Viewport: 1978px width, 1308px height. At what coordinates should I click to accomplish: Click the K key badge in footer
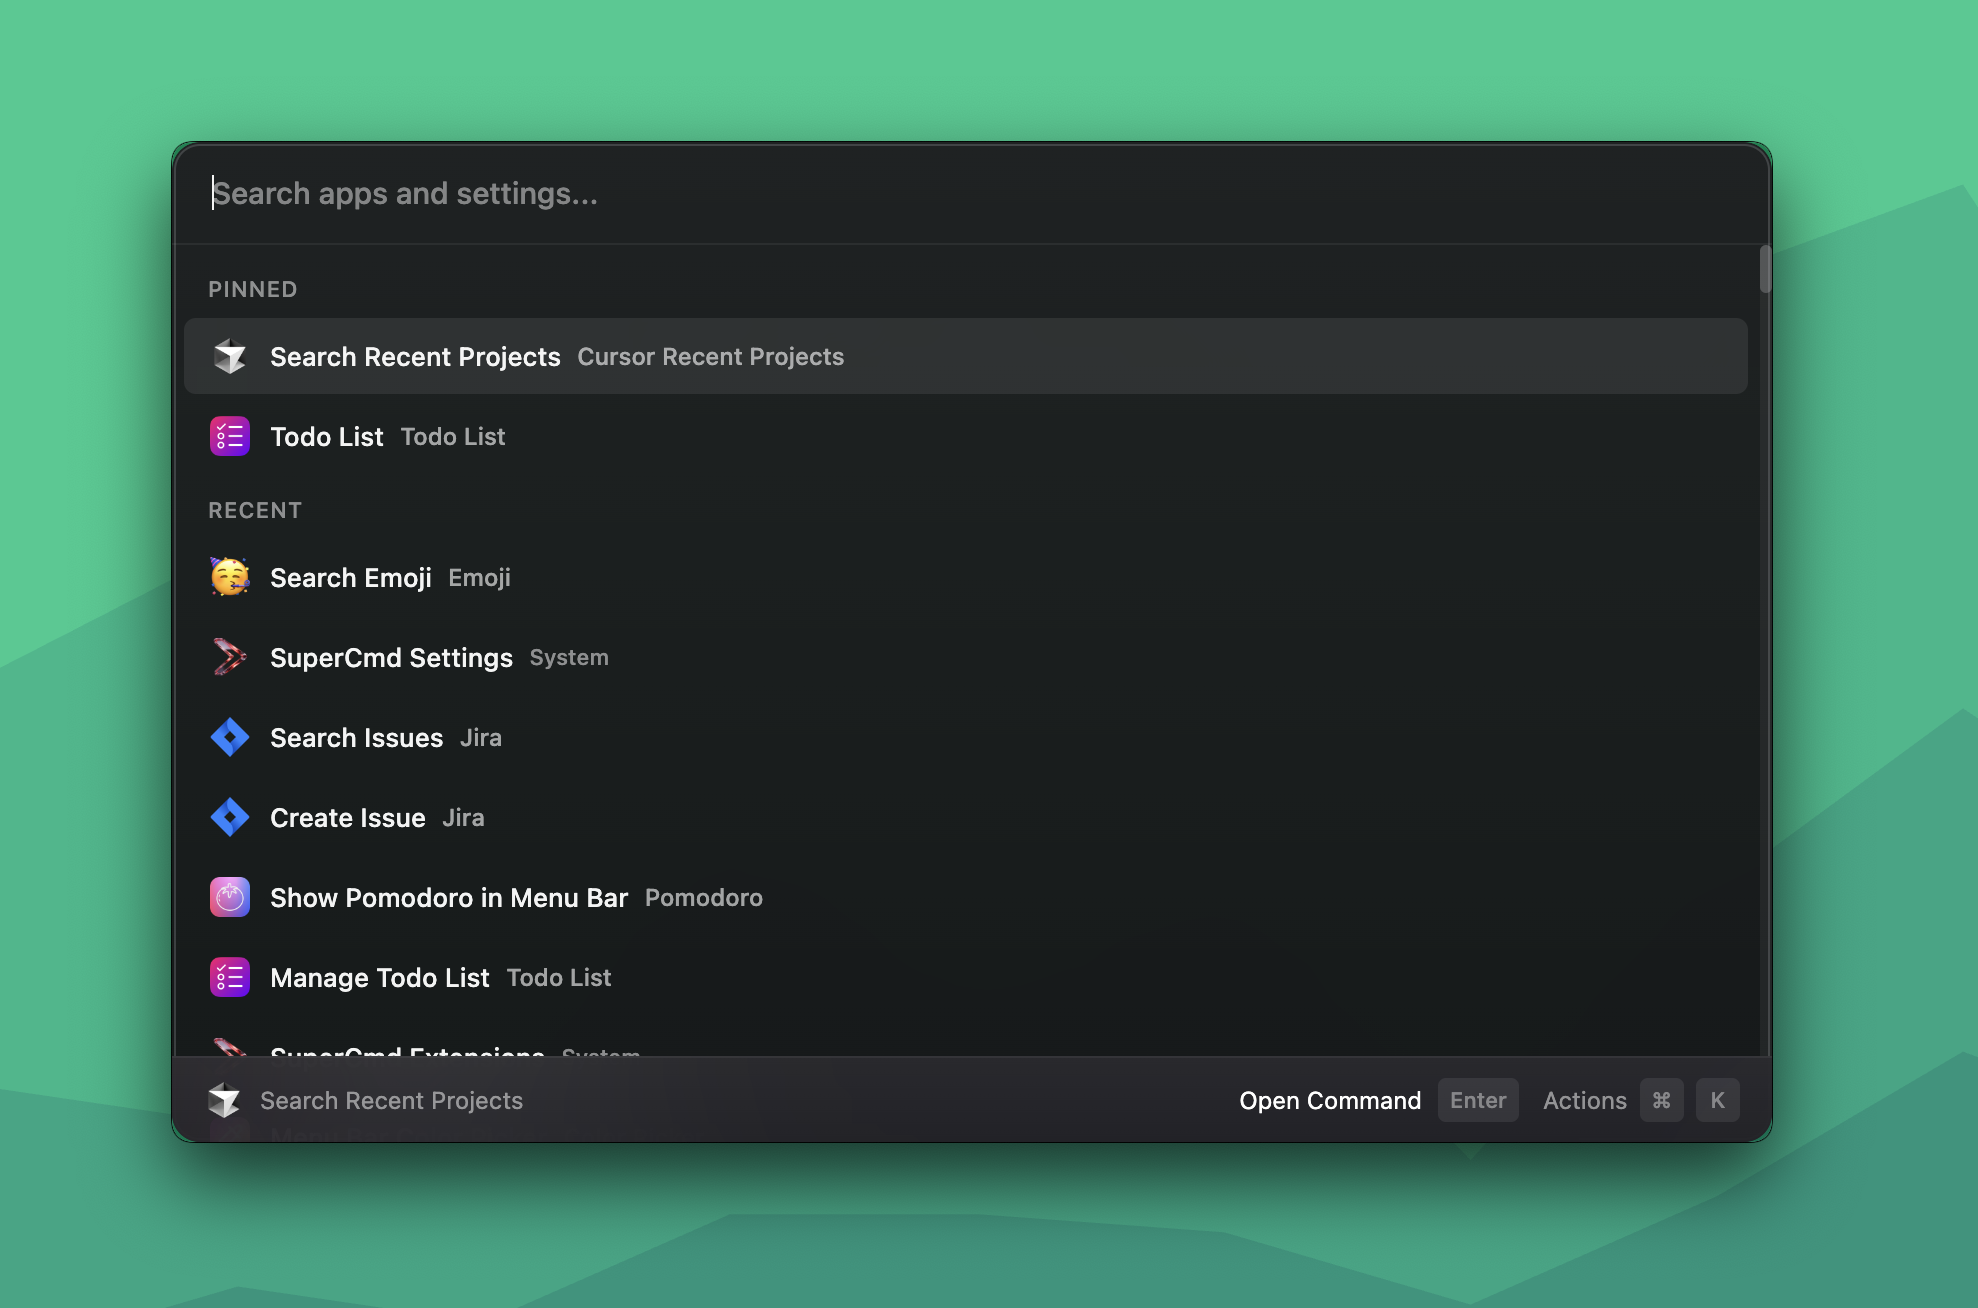(x=1718, y=1100)
